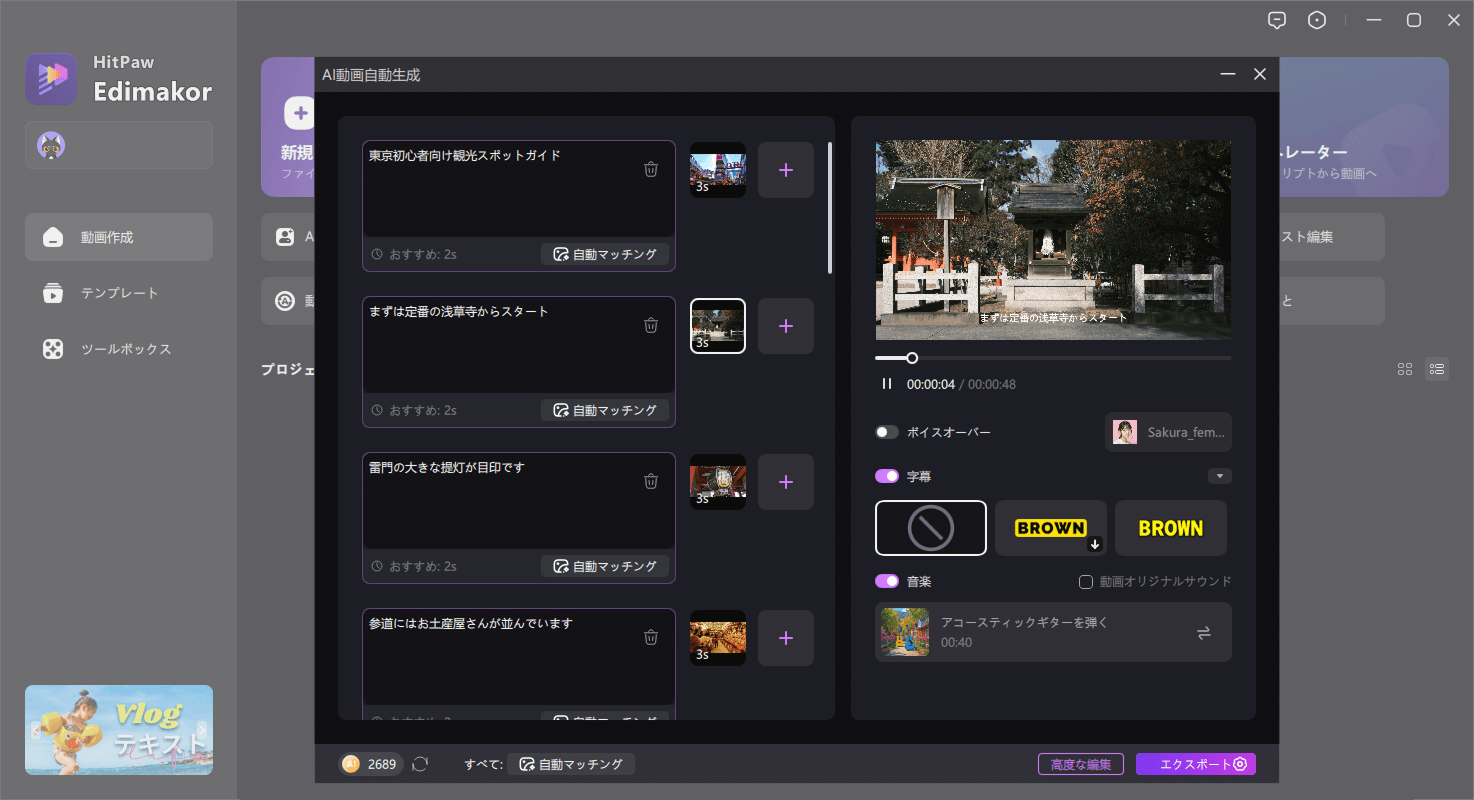Swap the background music track
This screenshot has height=800, width=1474.
pos(1204,632)
